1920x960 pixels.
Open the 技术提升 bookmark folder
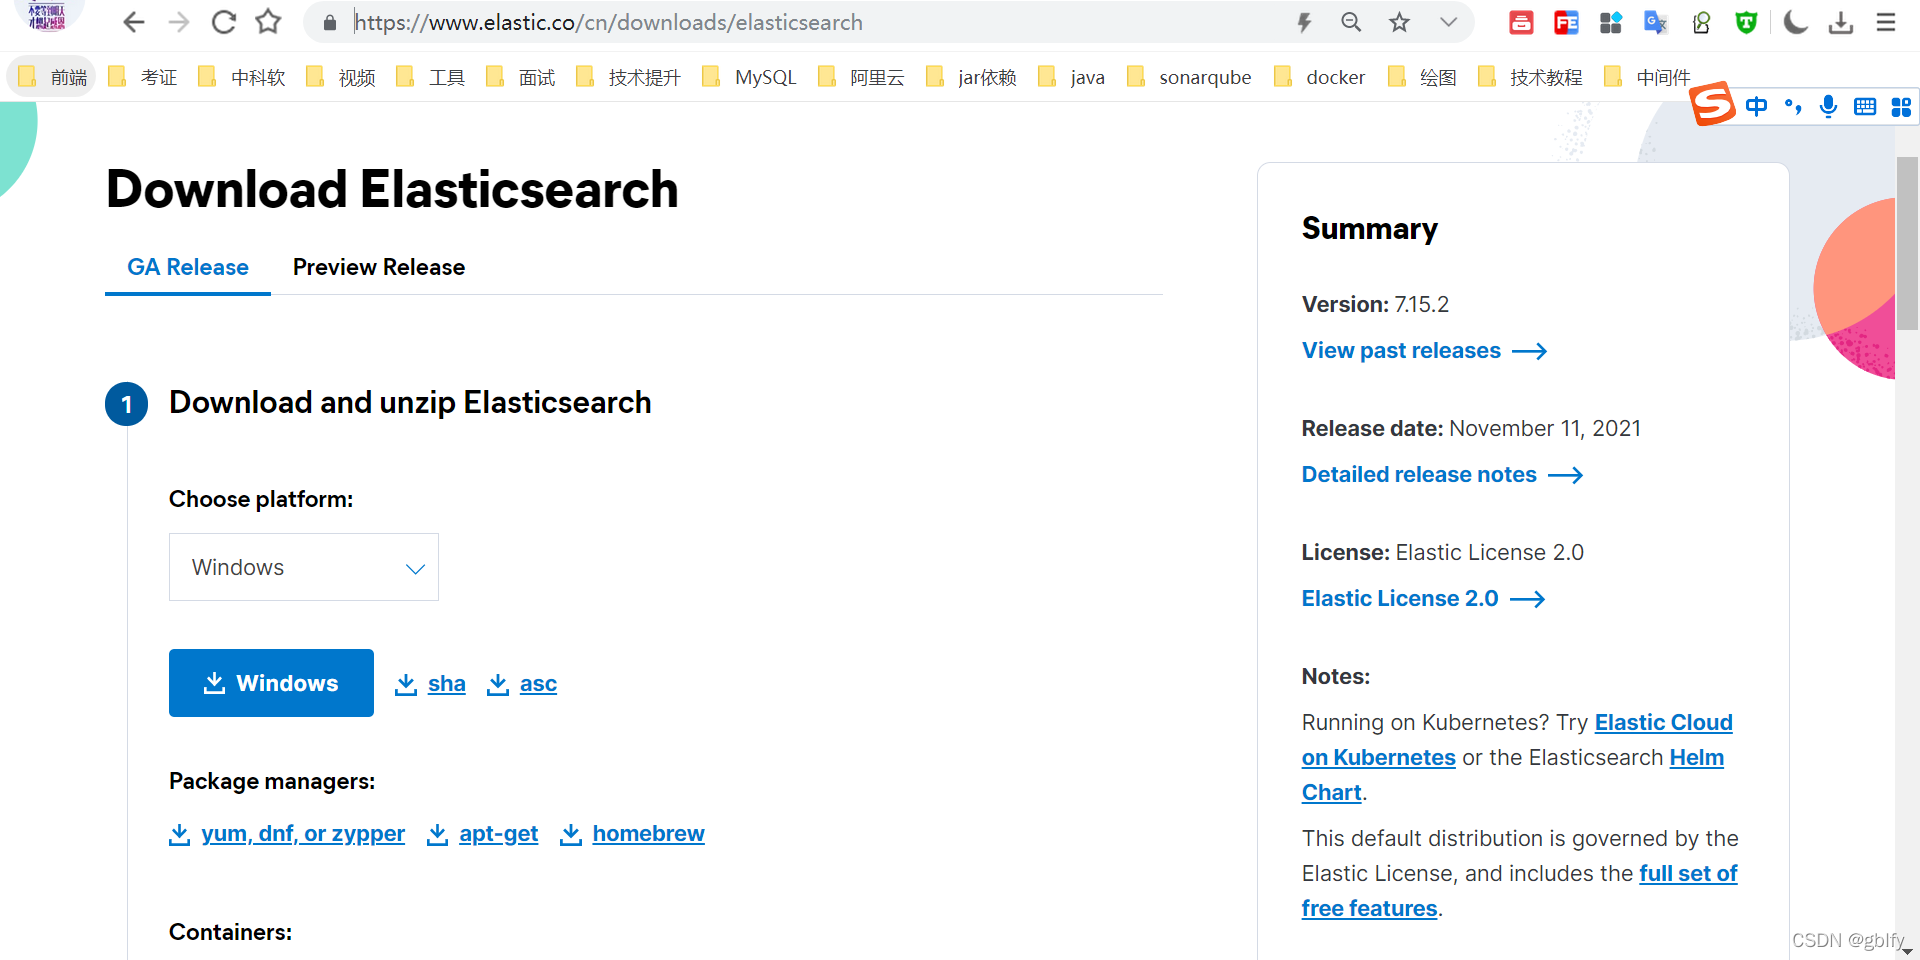tap(628, 77)
